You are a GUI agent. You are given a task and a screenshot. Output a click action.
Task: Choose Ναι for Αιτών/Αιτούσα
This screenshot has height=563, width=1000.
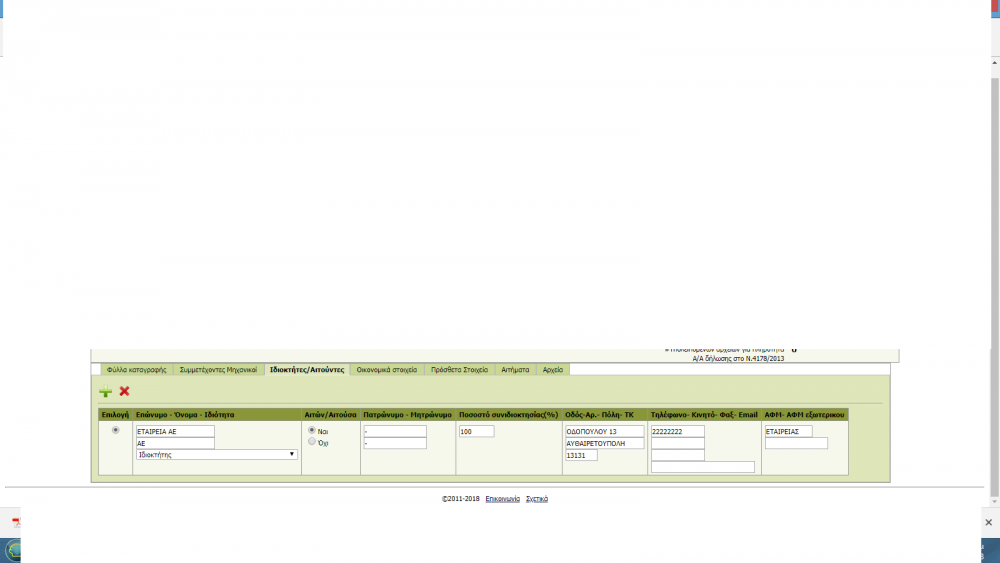tap(312, 430)
